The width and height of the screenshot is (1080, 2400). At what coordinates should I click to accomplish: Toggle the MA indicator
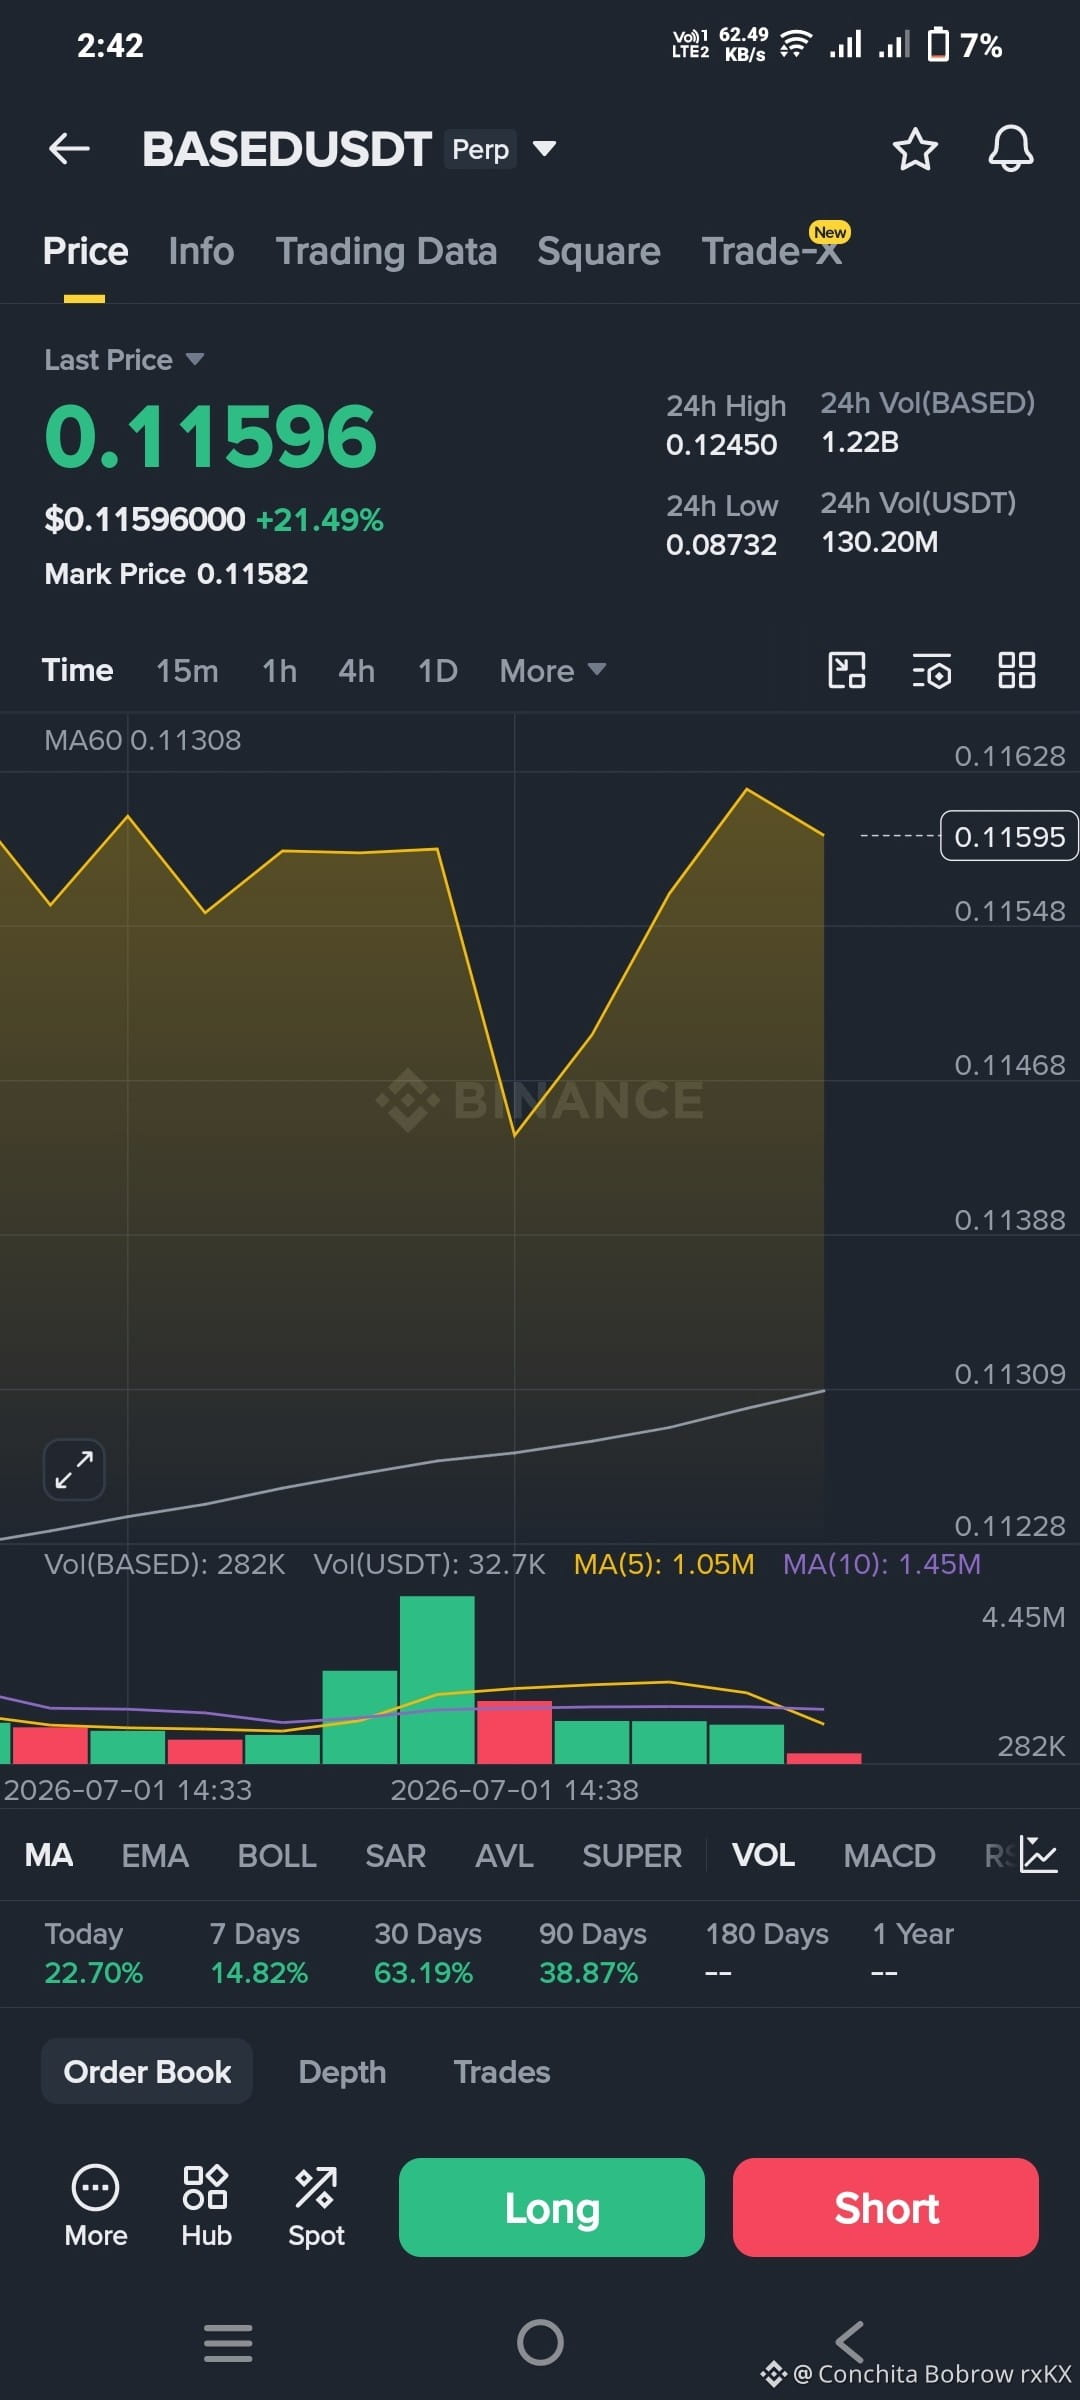49,1856
